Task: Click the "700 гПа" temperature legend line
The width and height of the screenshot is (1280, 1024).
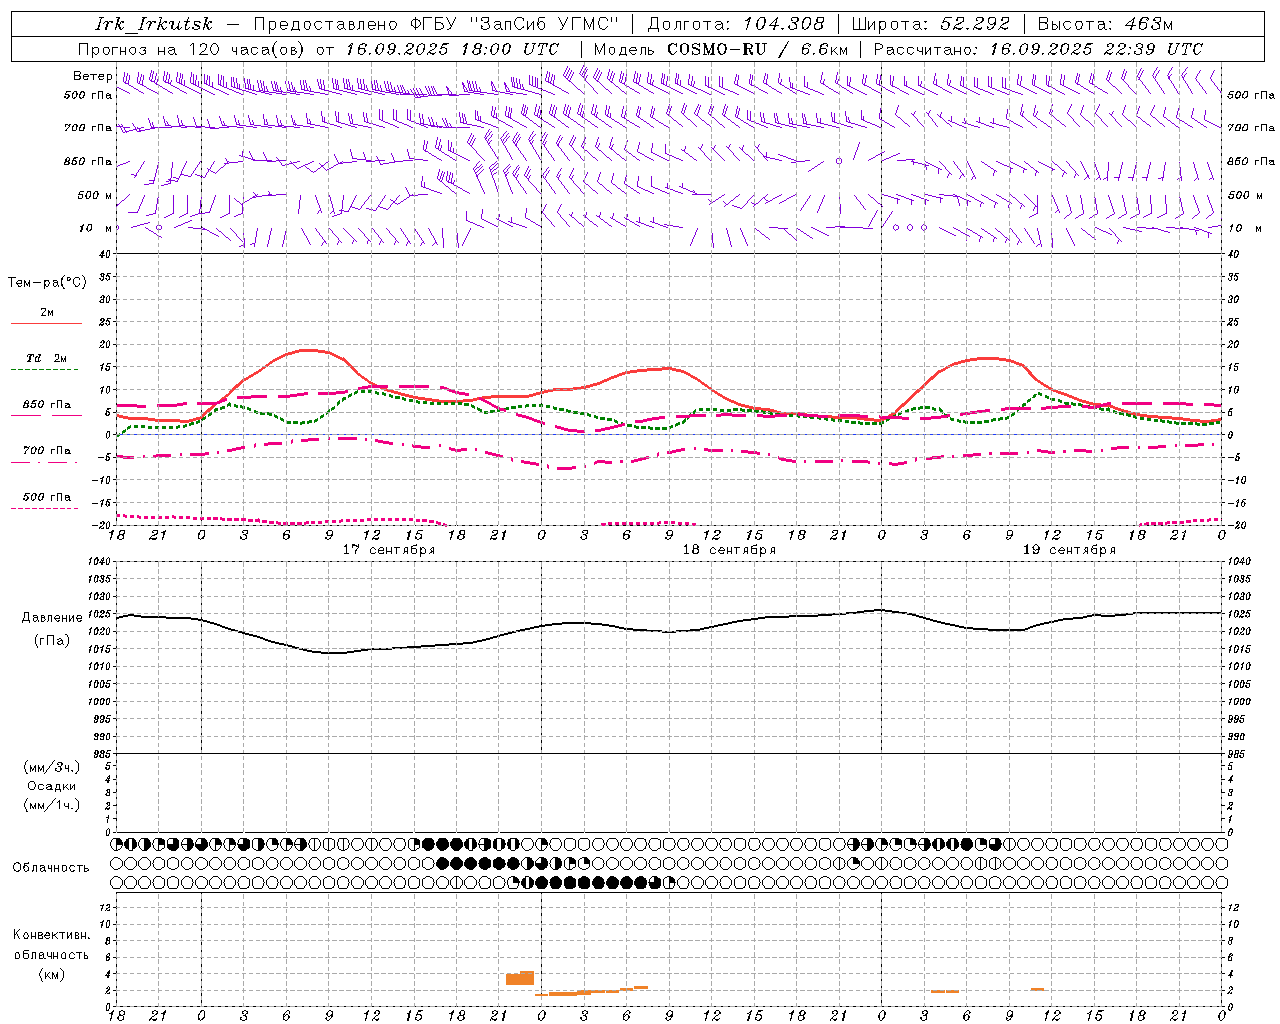Action: [44, 462]
